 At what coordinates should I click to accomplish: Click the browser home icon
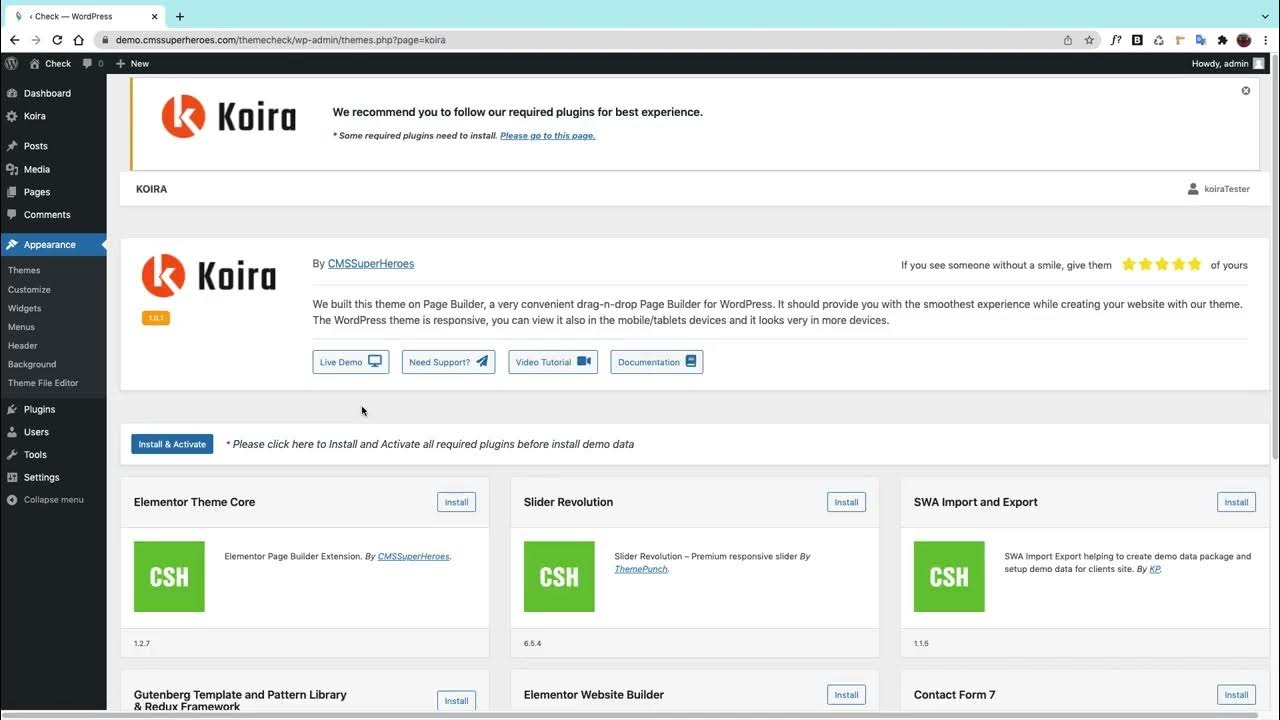coord(78,40)
